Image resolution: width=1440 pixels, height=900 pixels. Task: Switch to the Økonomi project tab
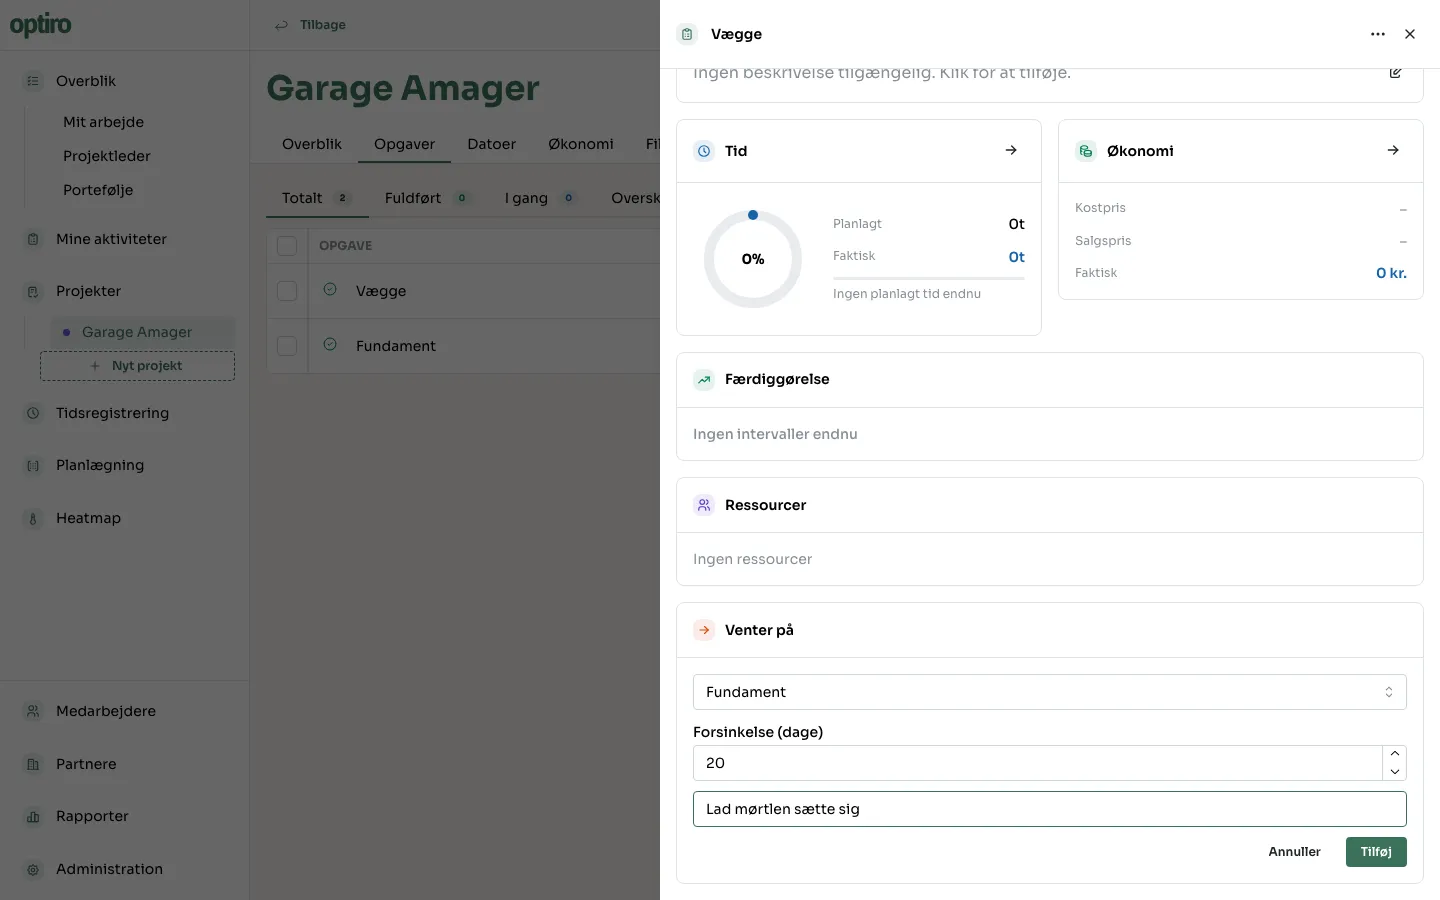pyautogui.click(x=580, y=144)
